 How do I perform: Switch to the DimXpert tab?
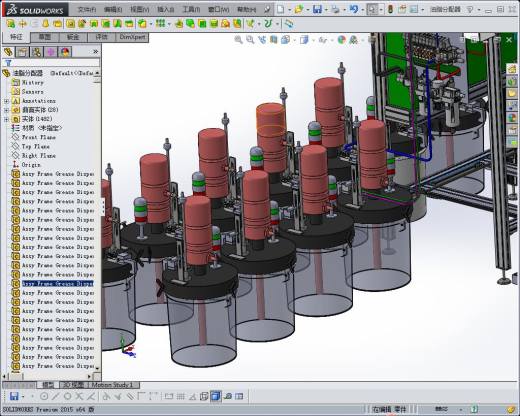click(132, 37)
